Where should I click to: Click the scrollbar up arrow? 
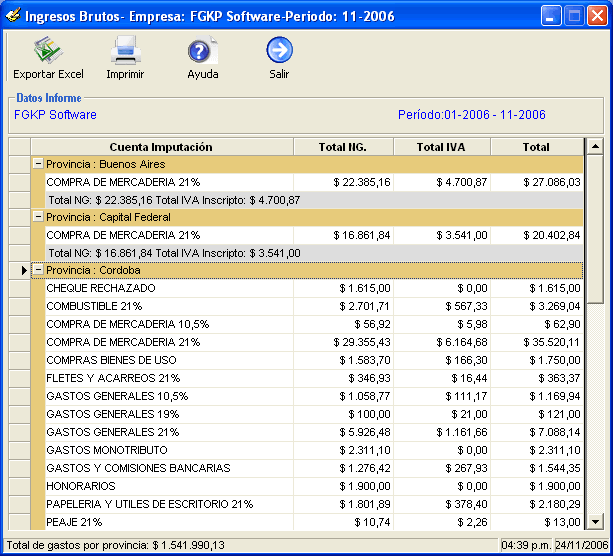coord(595,147)
